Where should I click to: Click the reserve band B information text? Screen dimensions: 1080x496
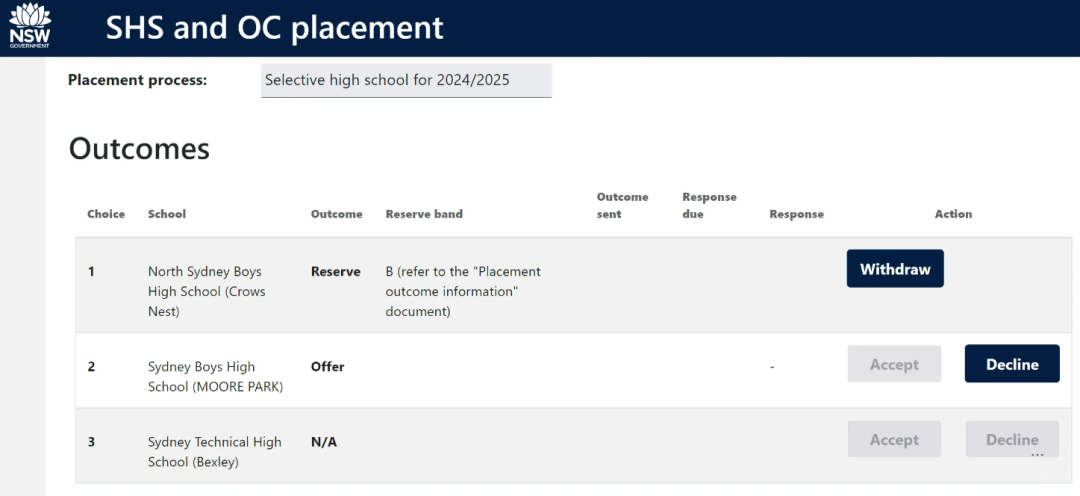point(463,291)
